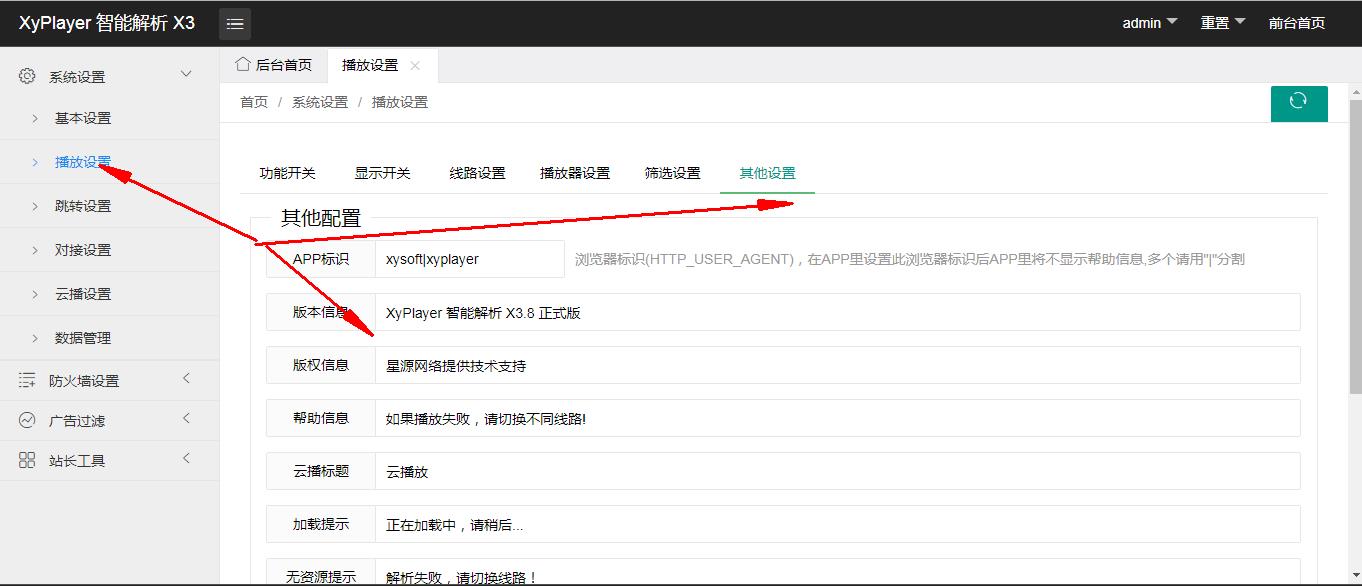Switch to the 线路设置 tab

point(478,173)
